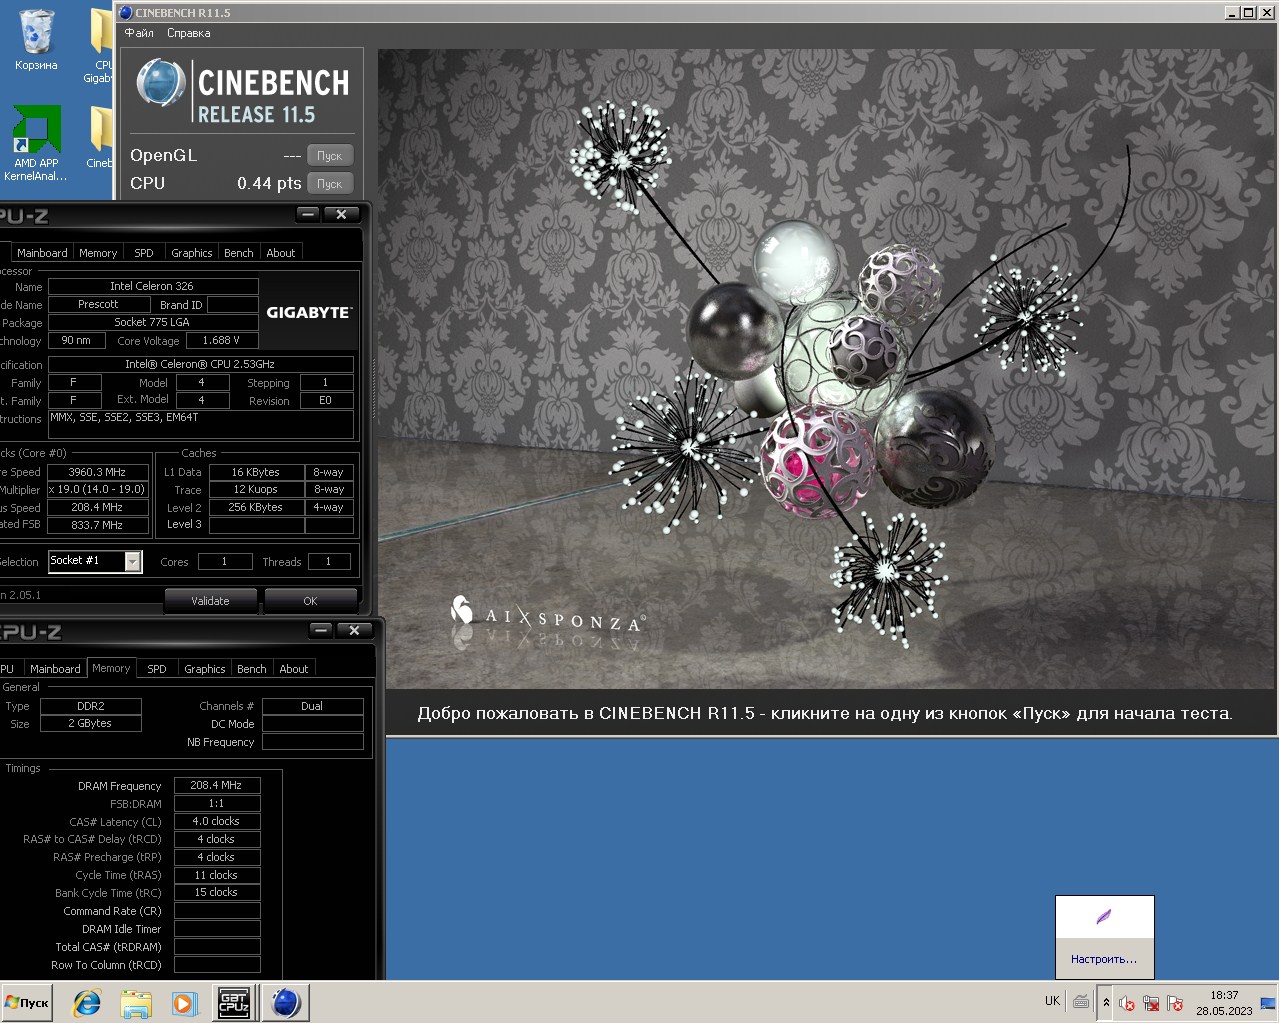
Task: Click the Настроить... link in tray popup
Action: coord(1104,959)
